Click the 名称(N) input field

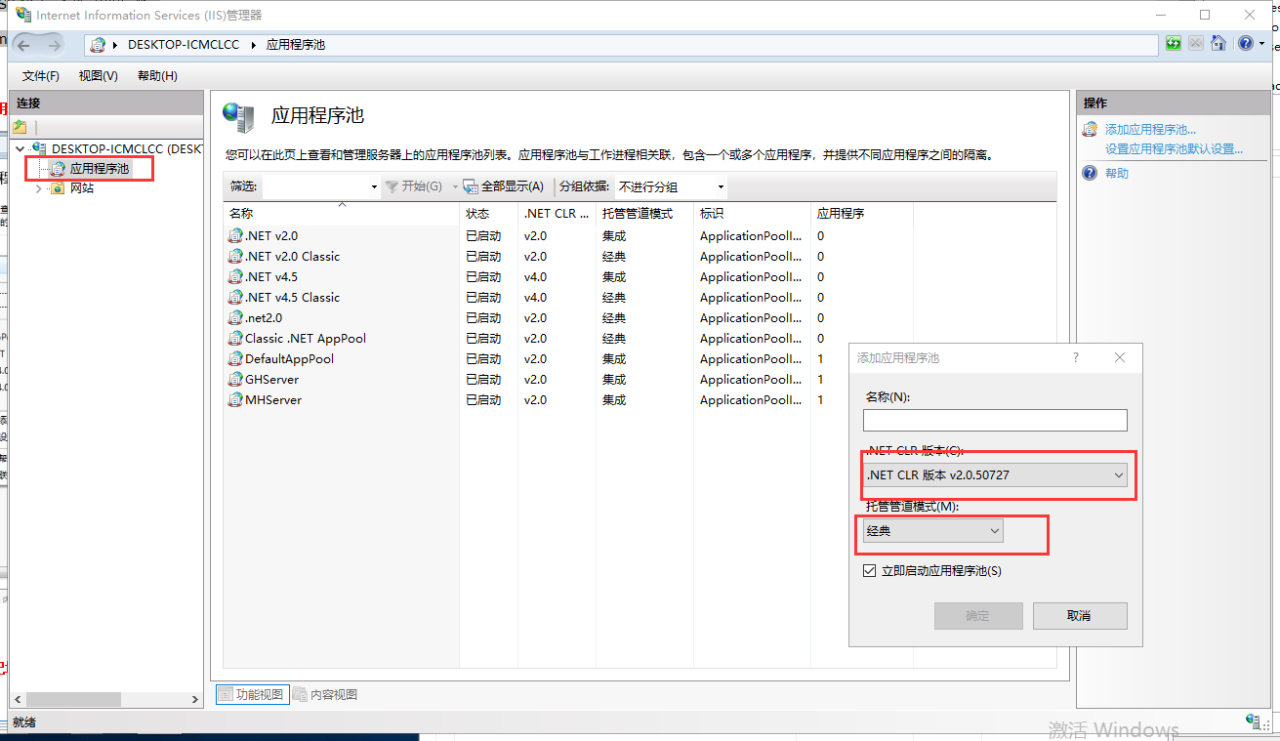click(995, 420)
